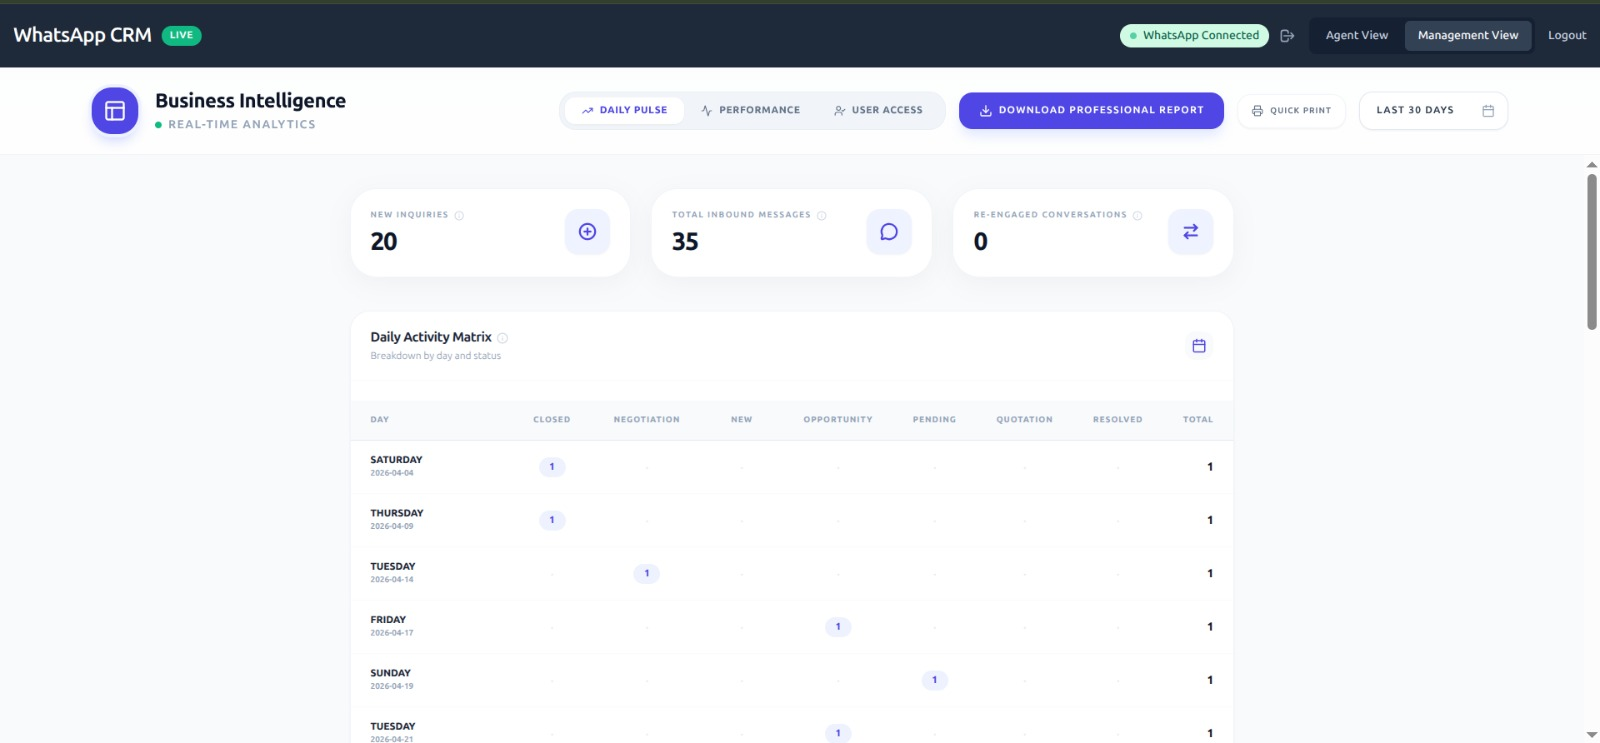The height and width of the screenshot is (743, 1600).
Task: Click the scrollbar up arrow
Action: point(1592,165)
